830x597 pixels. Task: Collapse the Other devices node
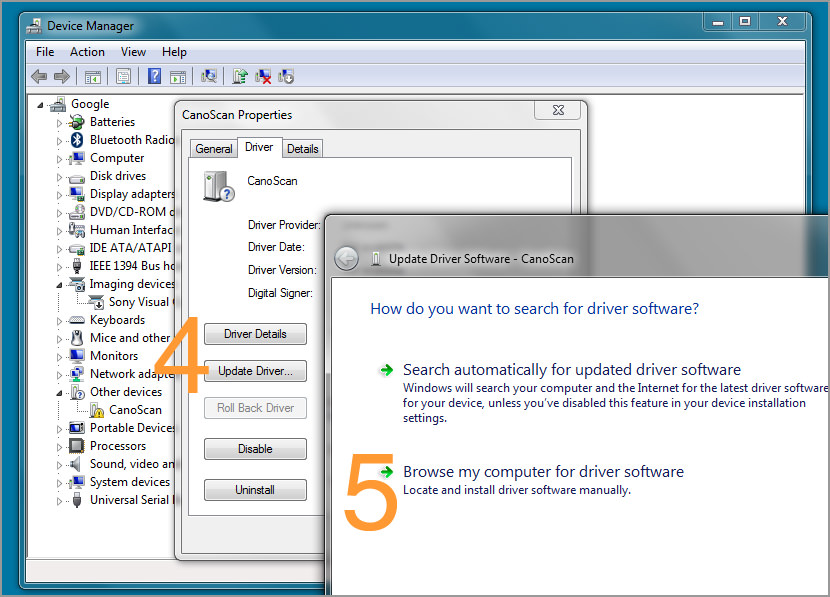click(59, 393)
